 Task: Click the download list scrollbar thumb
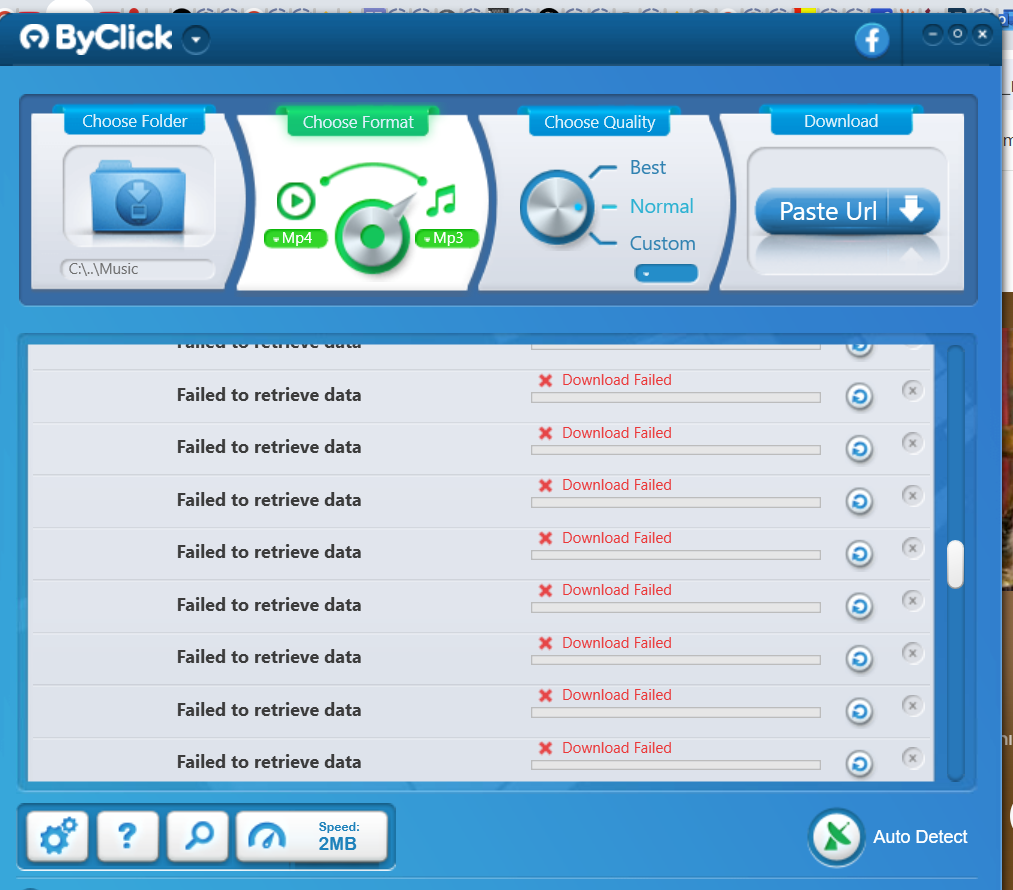tap(955, 564)
